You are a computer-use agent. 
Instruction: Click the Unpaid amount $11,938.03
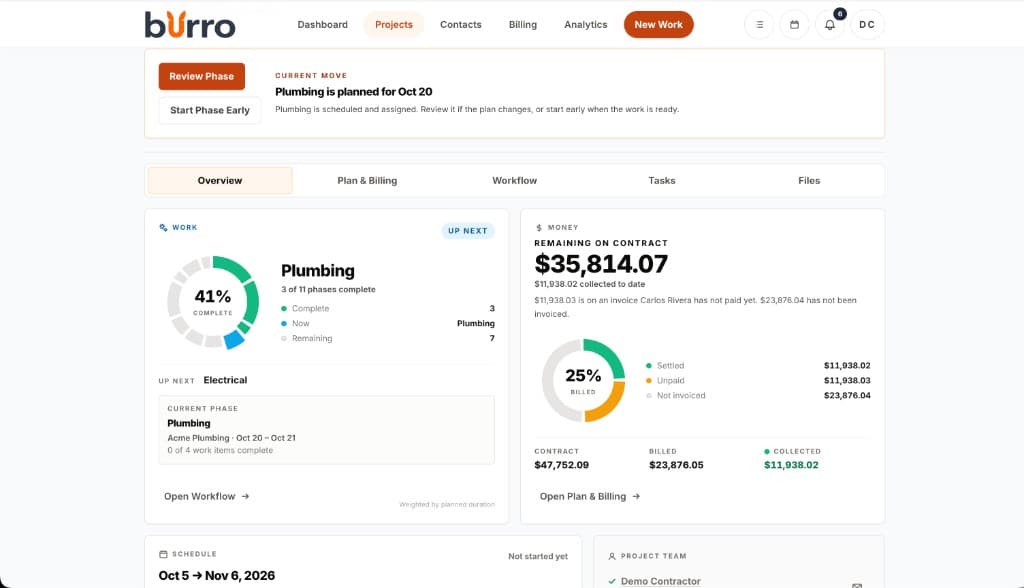[x=847, y=381]
